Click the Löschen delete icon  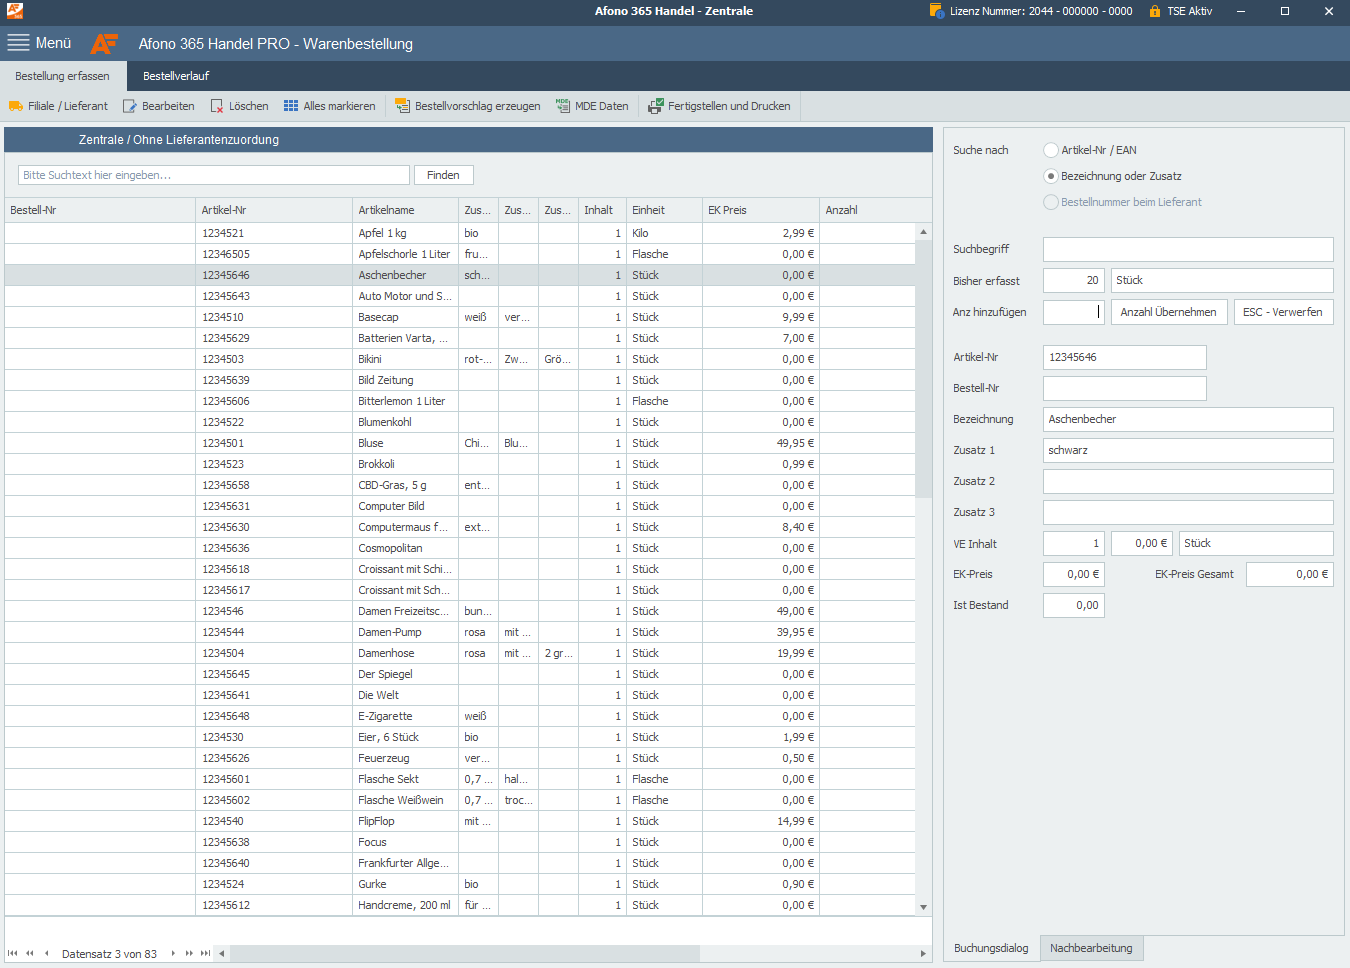click(x=217, y=106)
